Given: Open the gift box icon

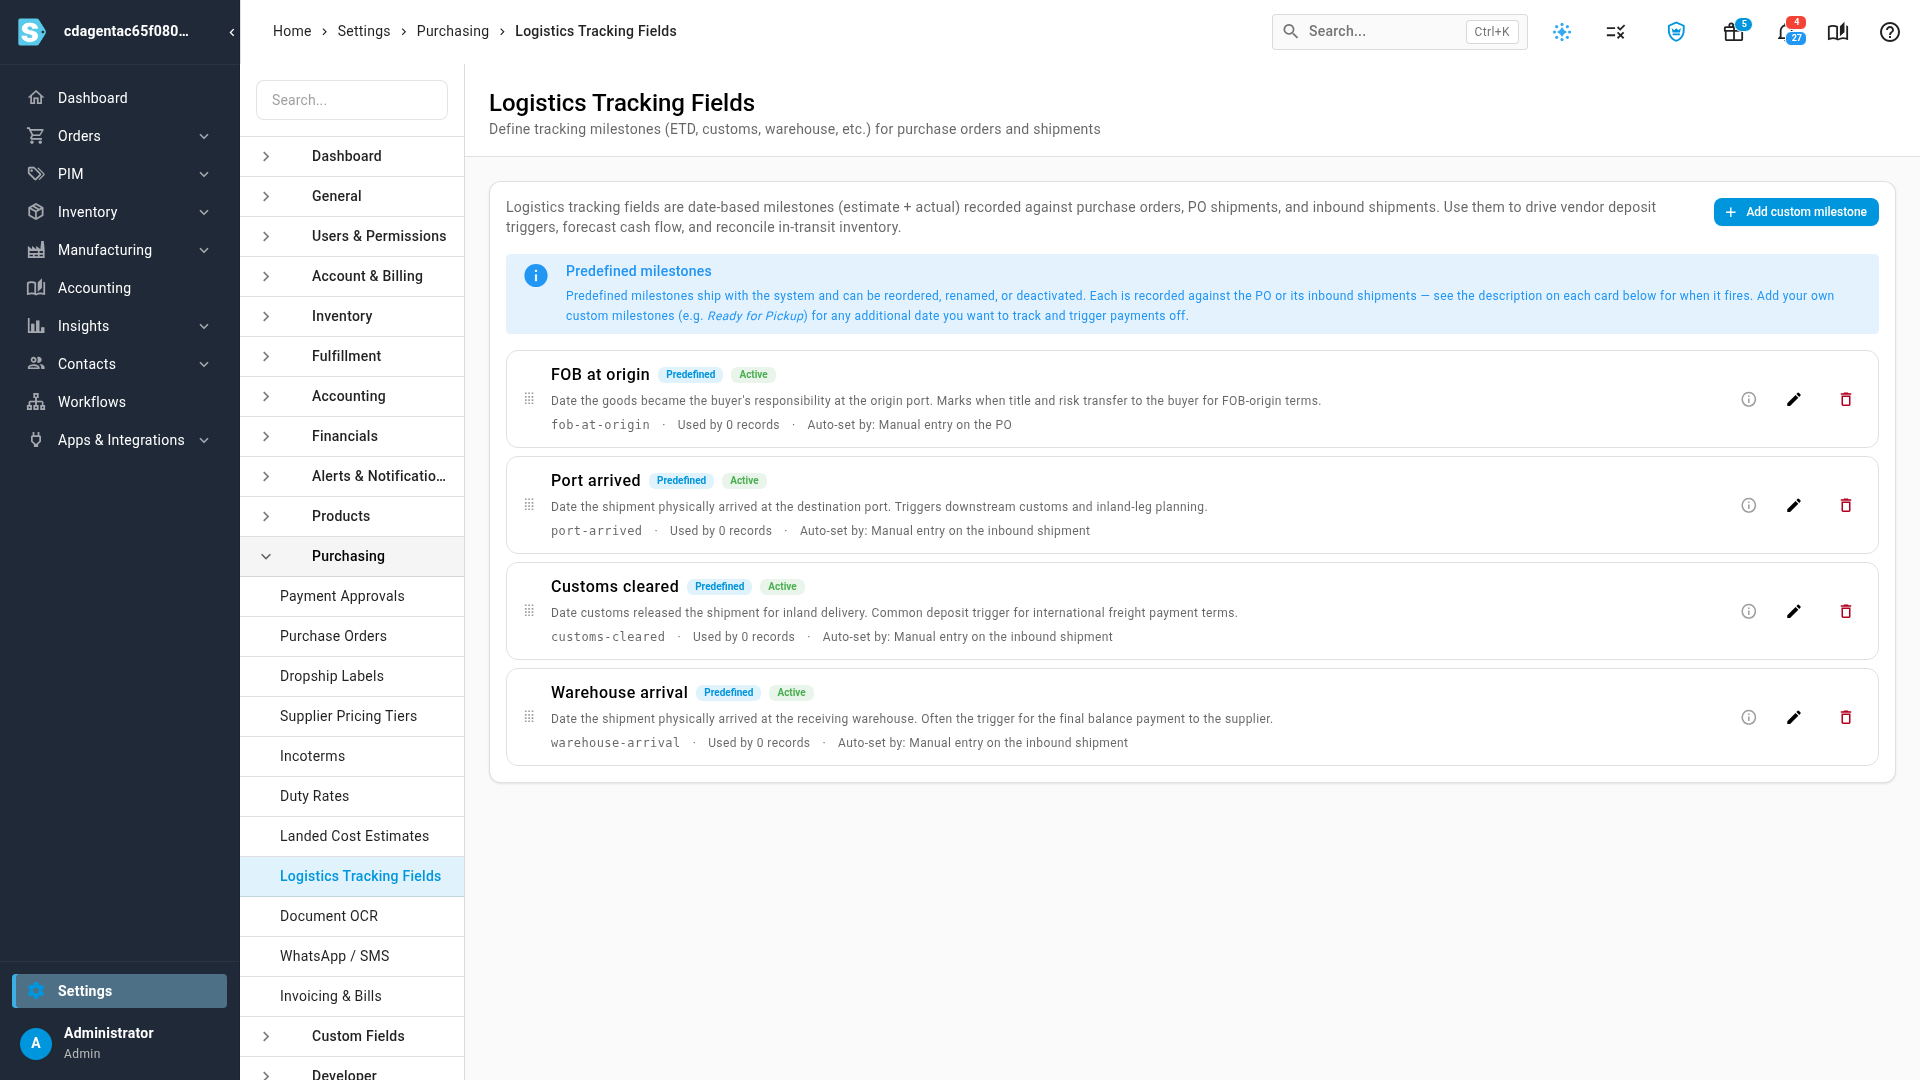Looking at the screenshot, I should tap(1734, 32).
